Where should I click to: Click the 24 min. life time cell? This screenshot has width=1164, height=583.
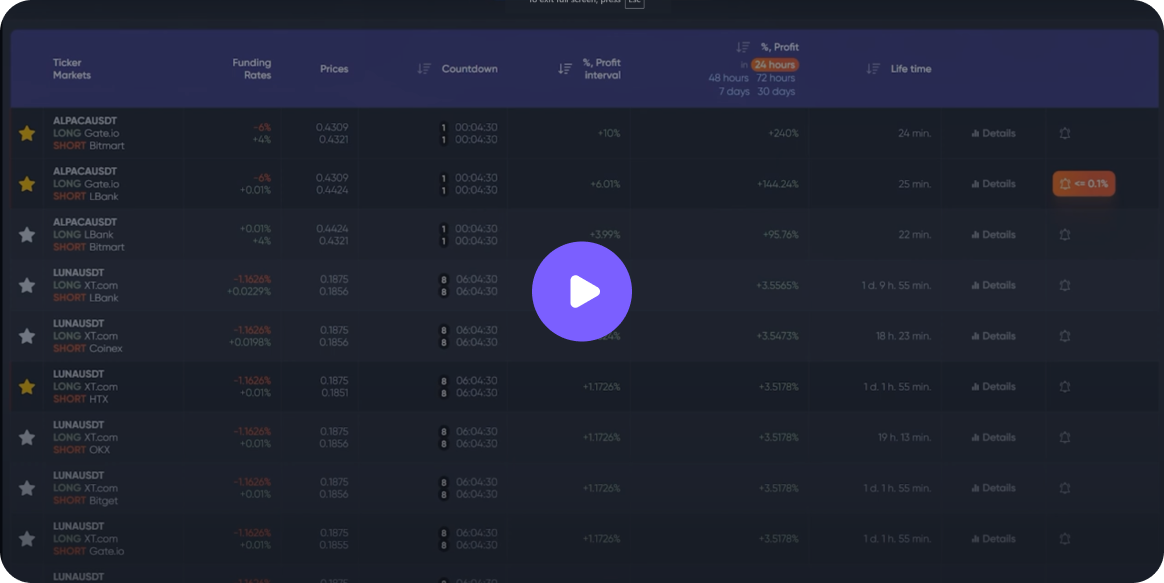(x=915, y=134)
